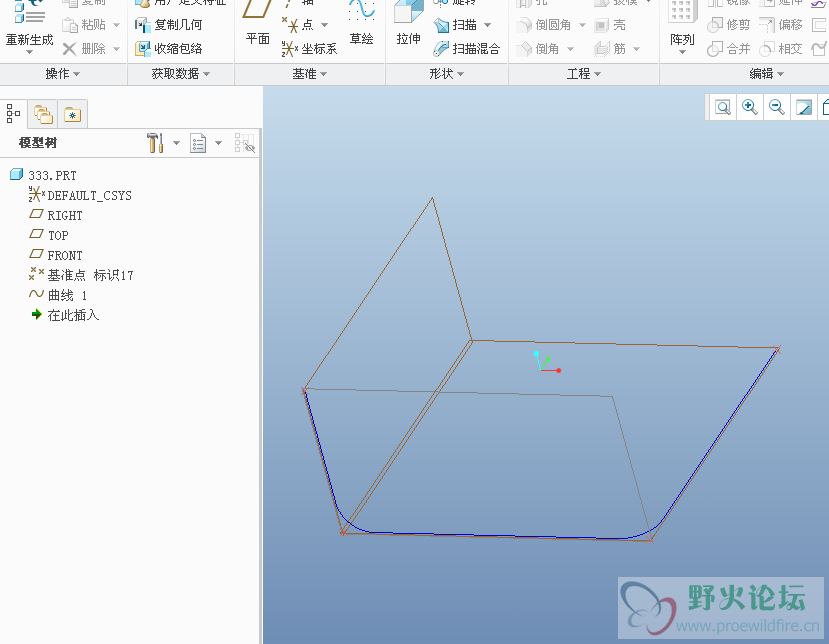Switch to the Model Tree tab
The image size is (829, 644).
click(x=13, y=113)
